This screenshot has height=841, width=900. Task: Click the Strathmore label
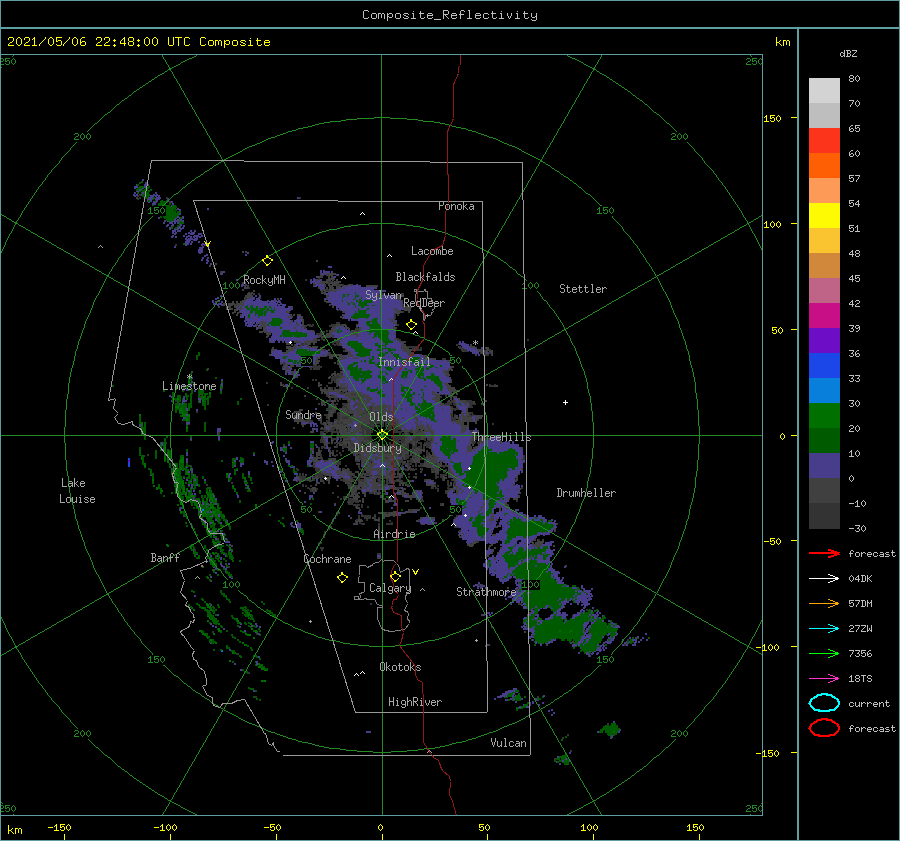486,592
